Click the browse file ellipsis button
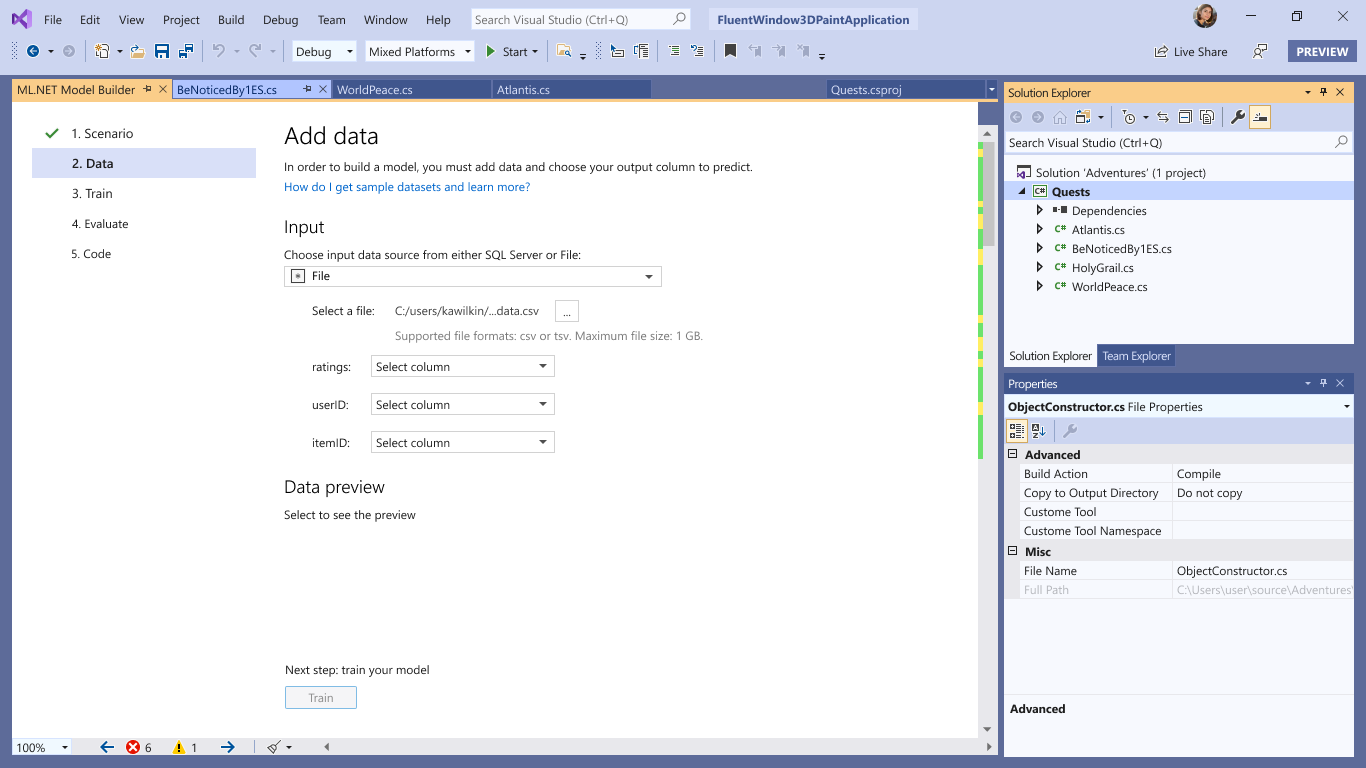The image size is (1366, 768). click(x=566, y=312)
